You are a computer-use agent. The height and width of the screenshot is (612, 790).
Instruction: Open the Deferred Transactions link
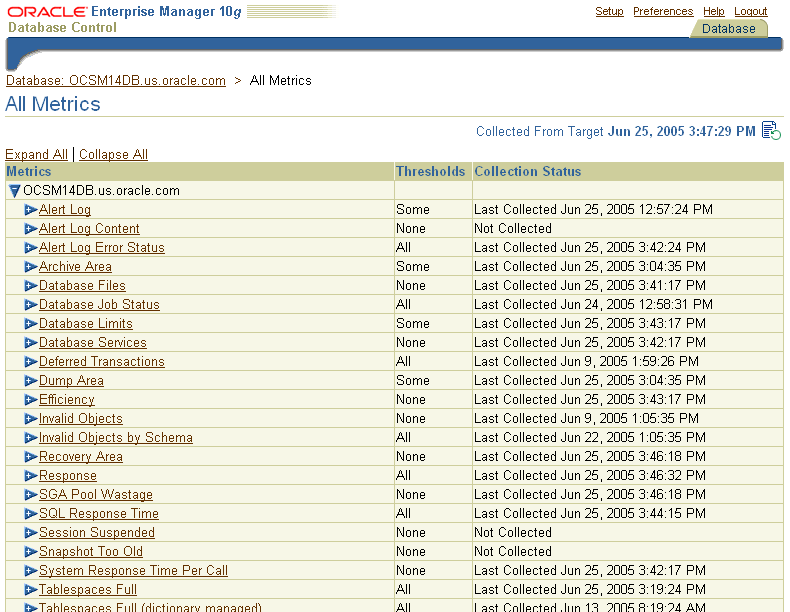102,362
